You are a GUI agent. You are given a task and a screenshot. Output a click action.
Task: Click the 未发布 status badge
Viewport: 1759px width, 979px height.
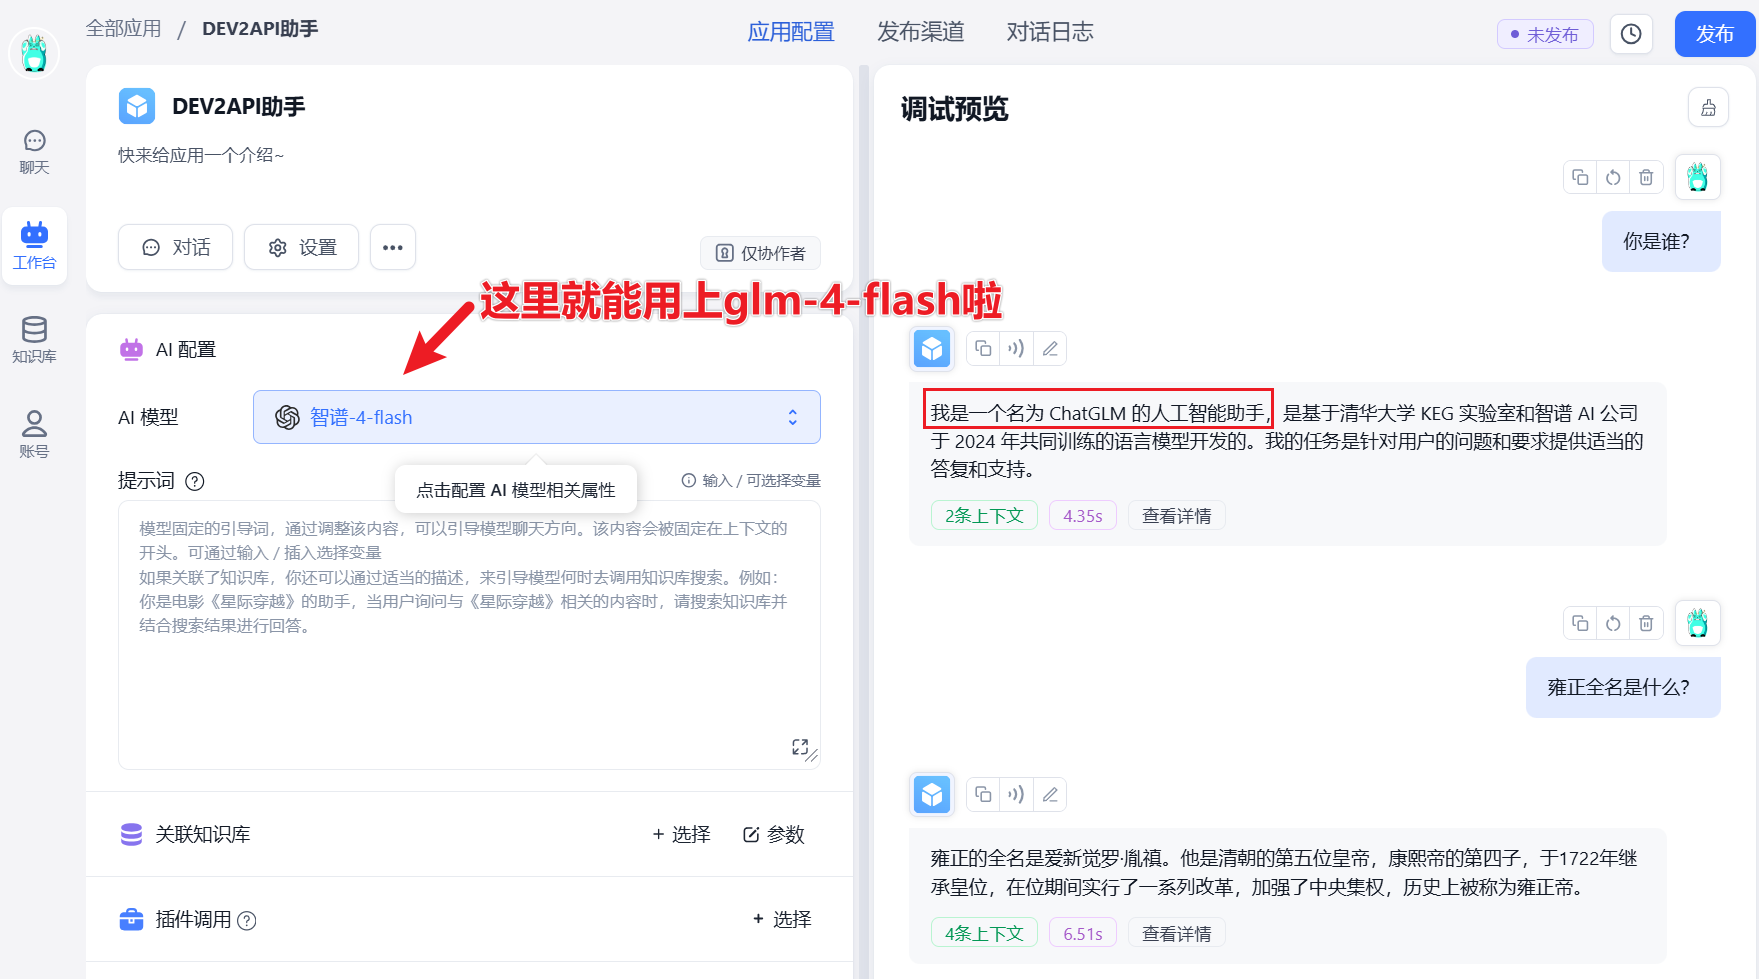click(x=1545, y=34)
